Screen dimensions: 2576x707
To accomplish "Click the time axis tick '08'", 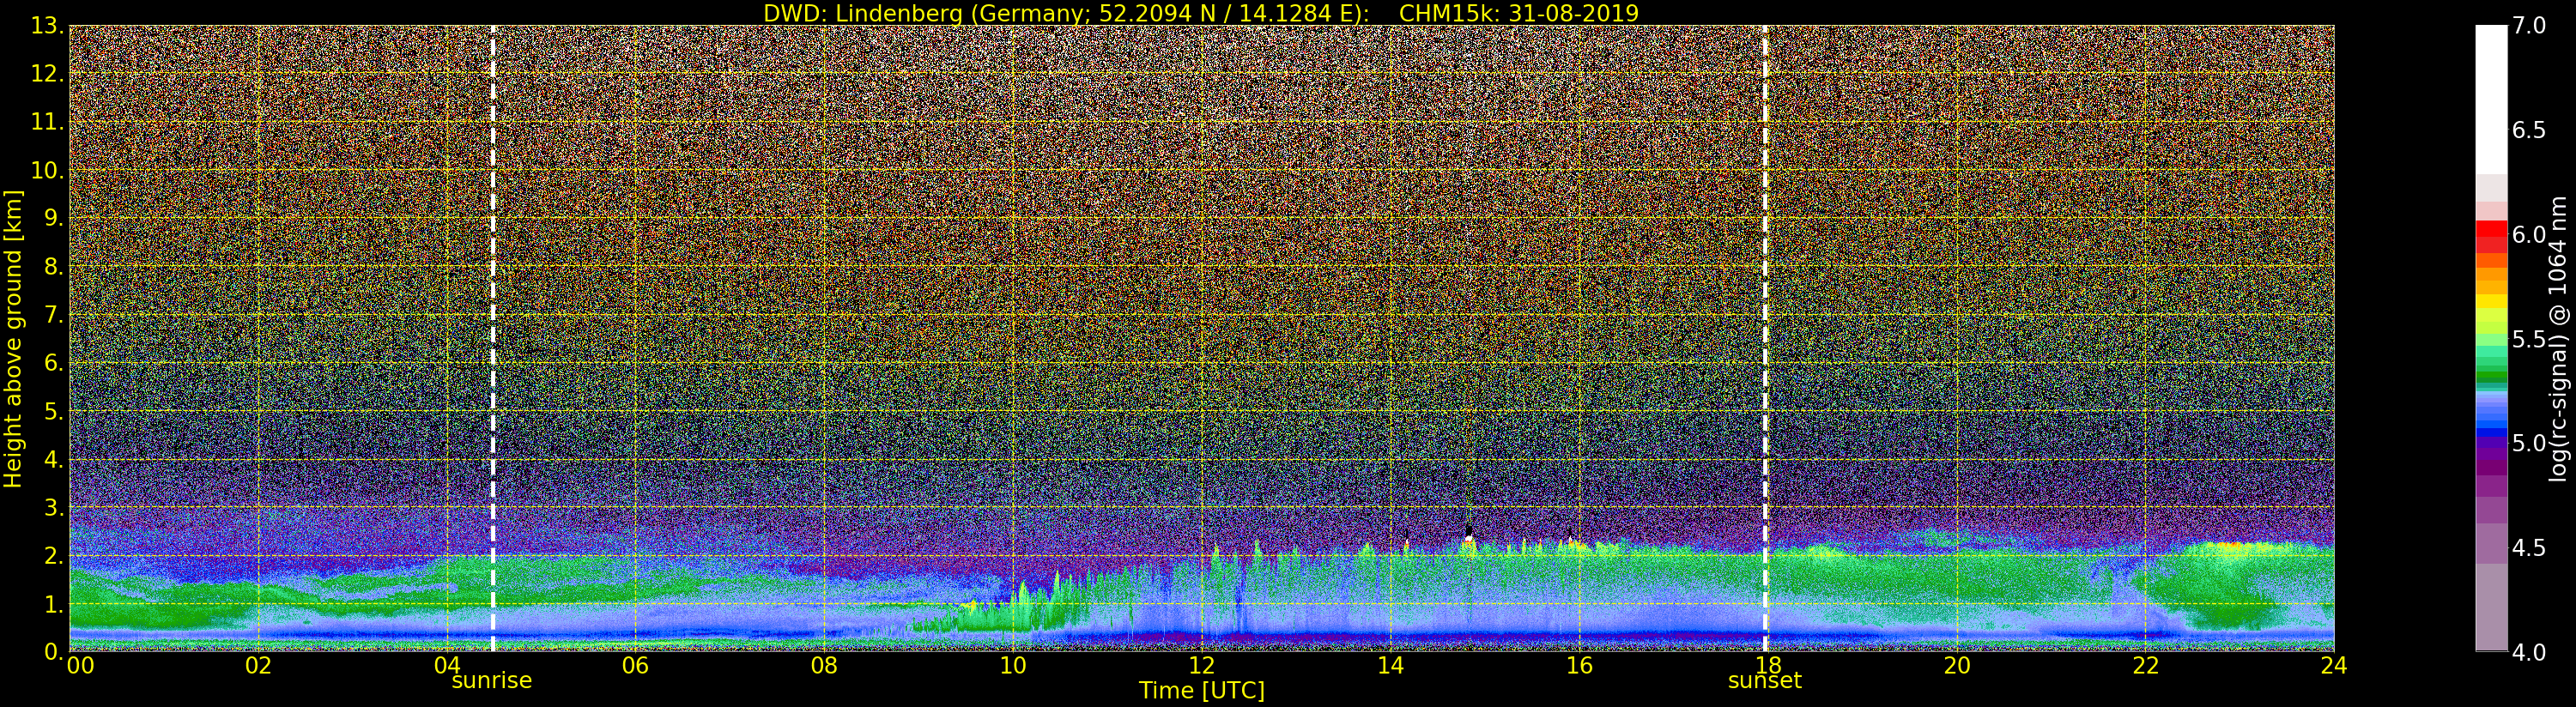I will pyautogui.click(x=824, y=665).
